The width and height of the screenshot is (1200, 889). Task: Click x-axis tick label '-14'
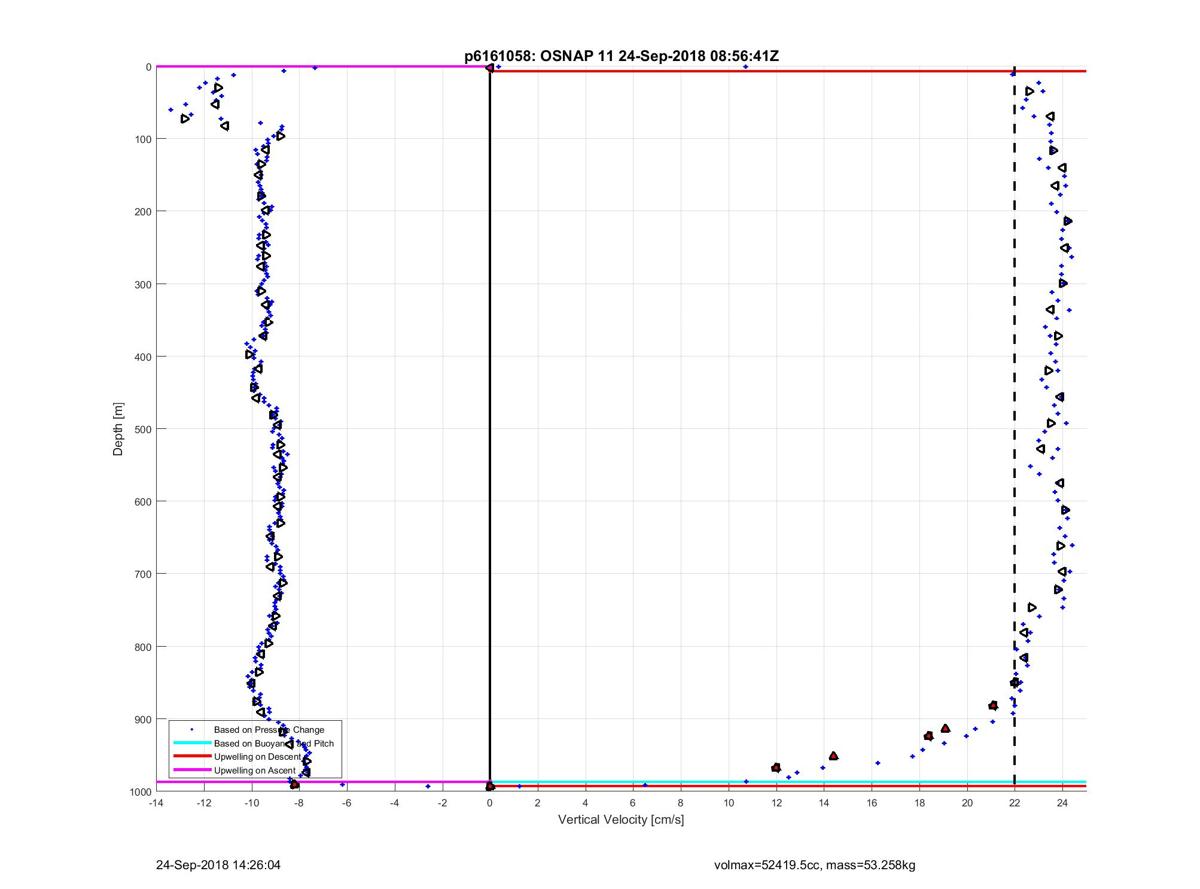pyautogui.click(x=155, y=802)
